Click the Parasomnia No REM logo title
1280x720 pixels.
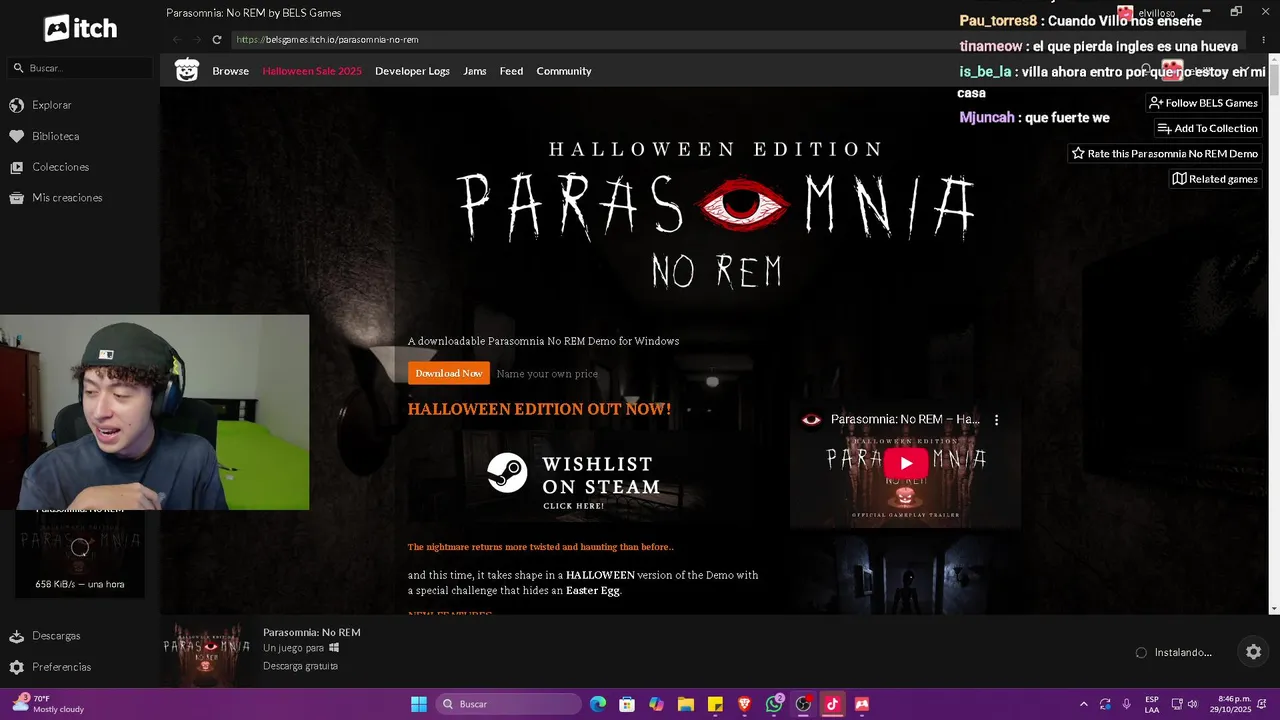[716, 216]
